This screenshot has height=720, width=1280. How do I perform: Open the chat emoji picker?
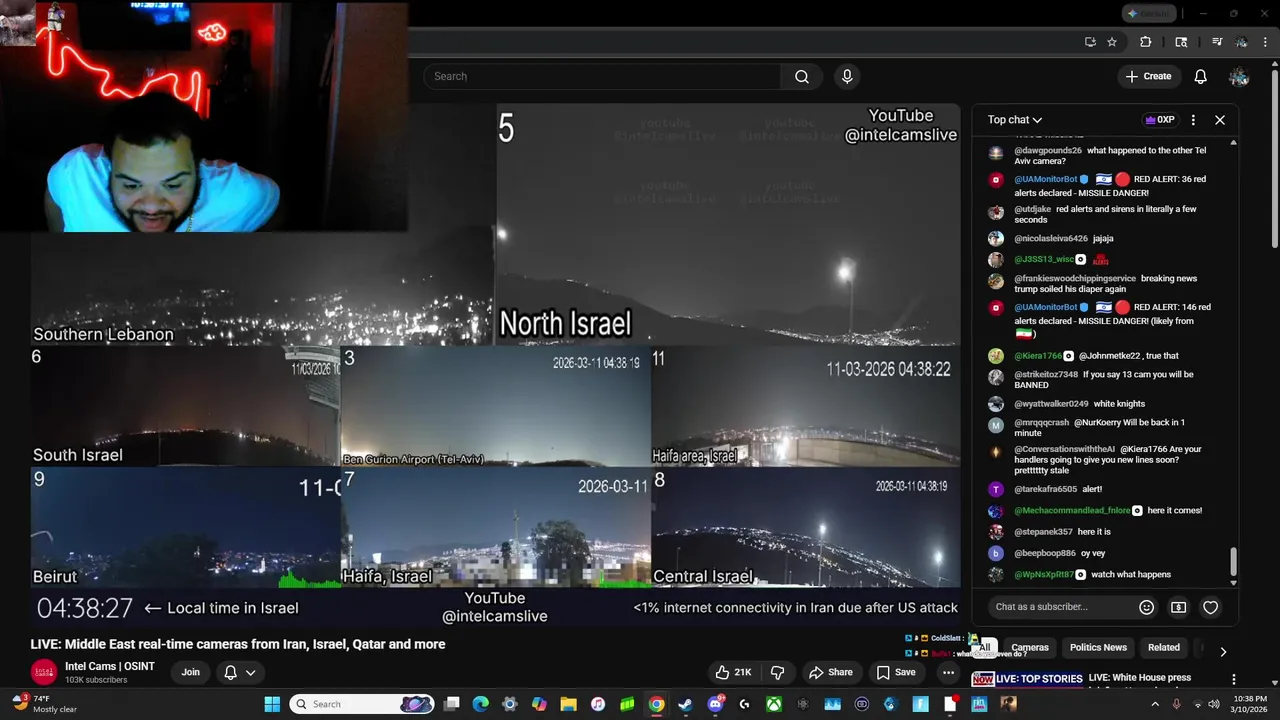1147,607
